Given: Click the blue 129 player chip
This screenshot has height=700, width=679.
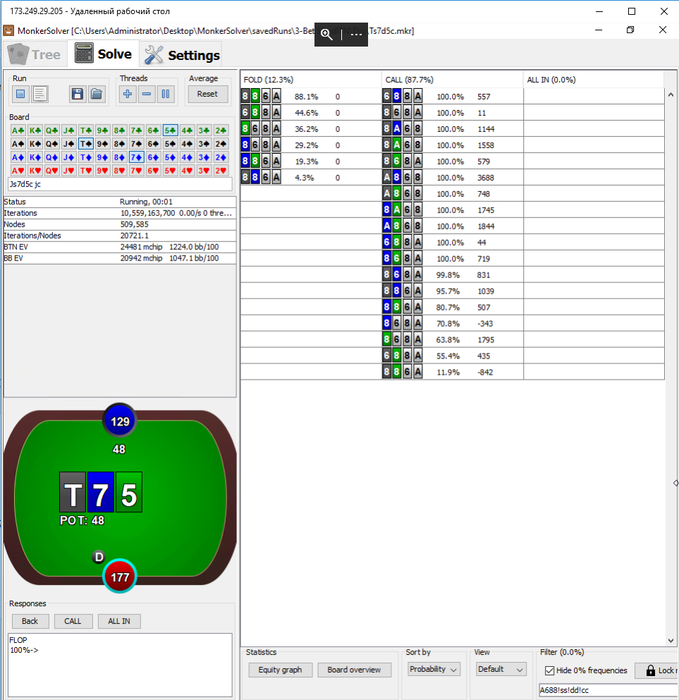Looking at the screenshot, I should click(120, 421).
